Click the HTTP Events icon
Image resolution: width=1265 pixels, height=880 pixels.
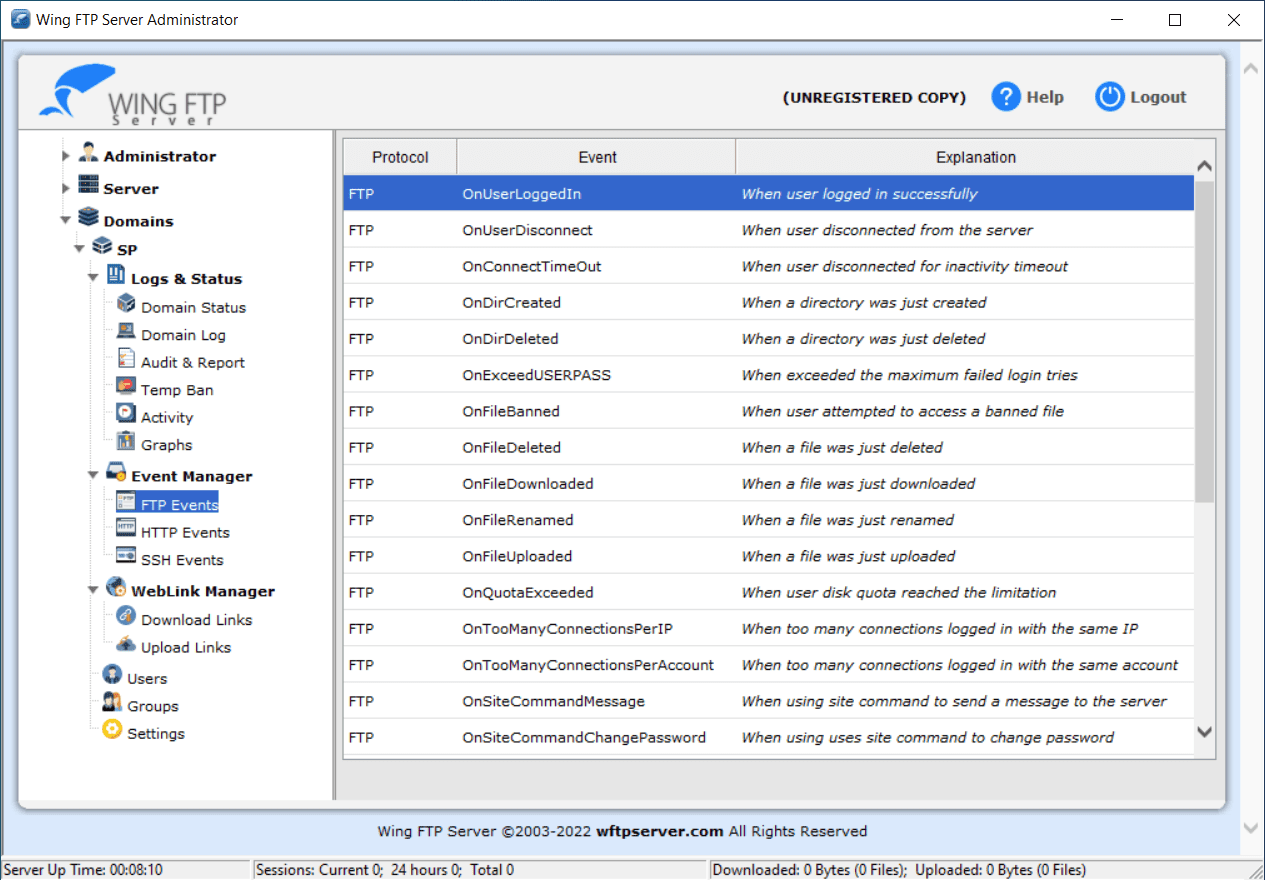click(126, 529)
